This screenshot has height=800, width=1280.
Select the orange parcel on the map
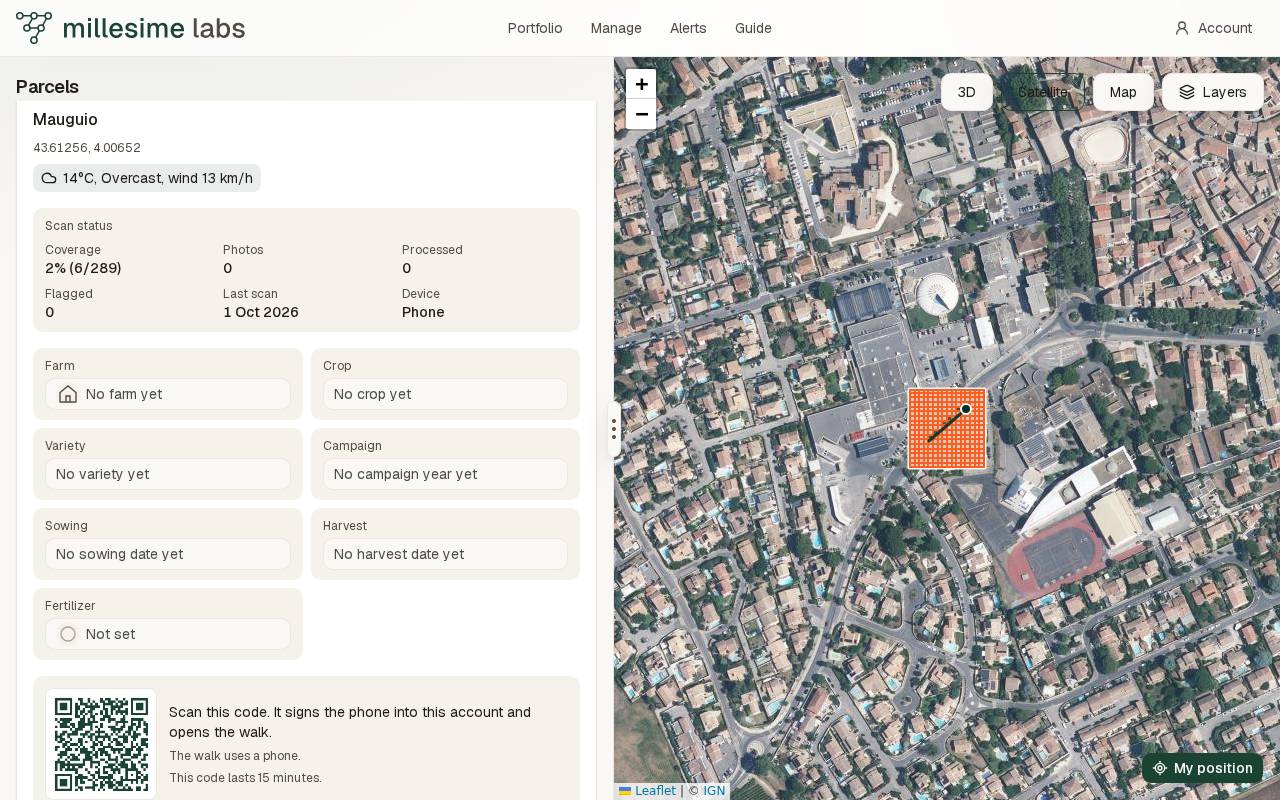pyautogui.click(x=947, y=428)
